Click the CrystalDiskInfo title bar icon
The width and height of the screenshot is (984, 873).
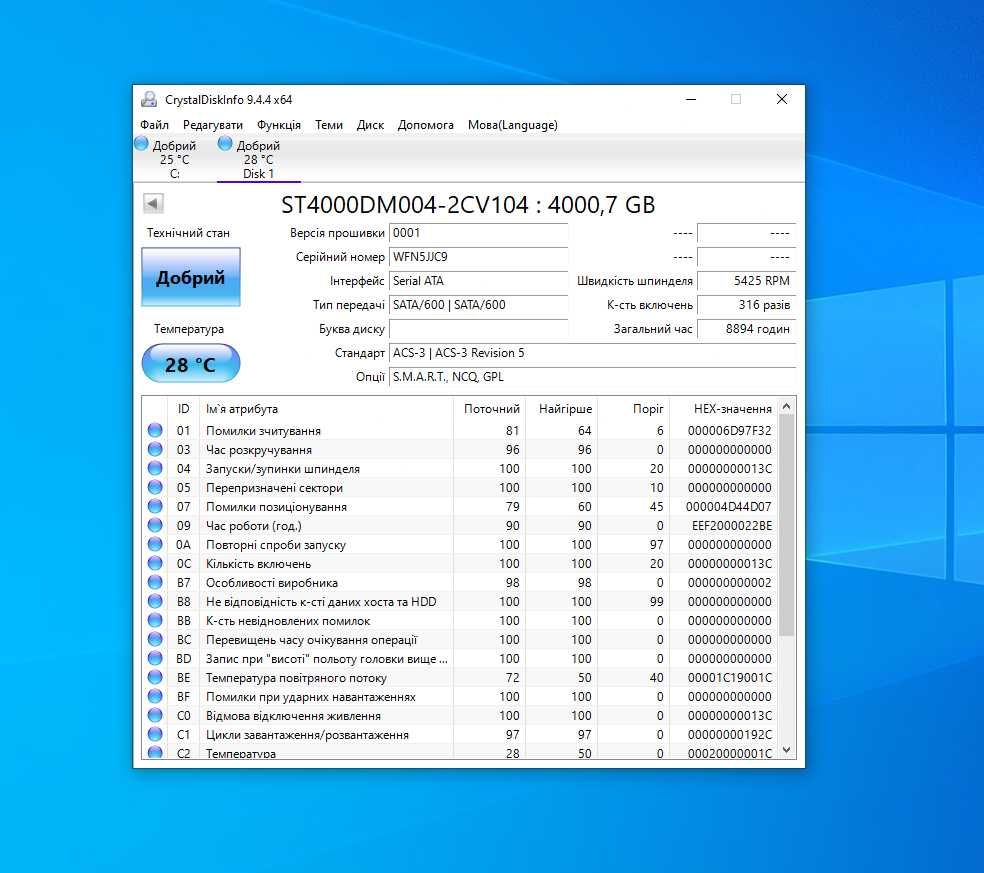point(149,99)
